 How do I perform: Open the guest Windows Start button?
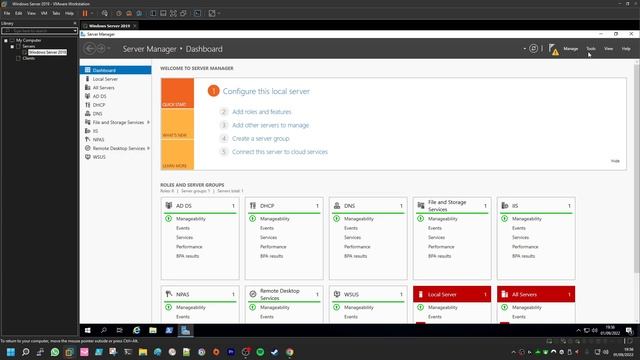(x=87, y=330)
